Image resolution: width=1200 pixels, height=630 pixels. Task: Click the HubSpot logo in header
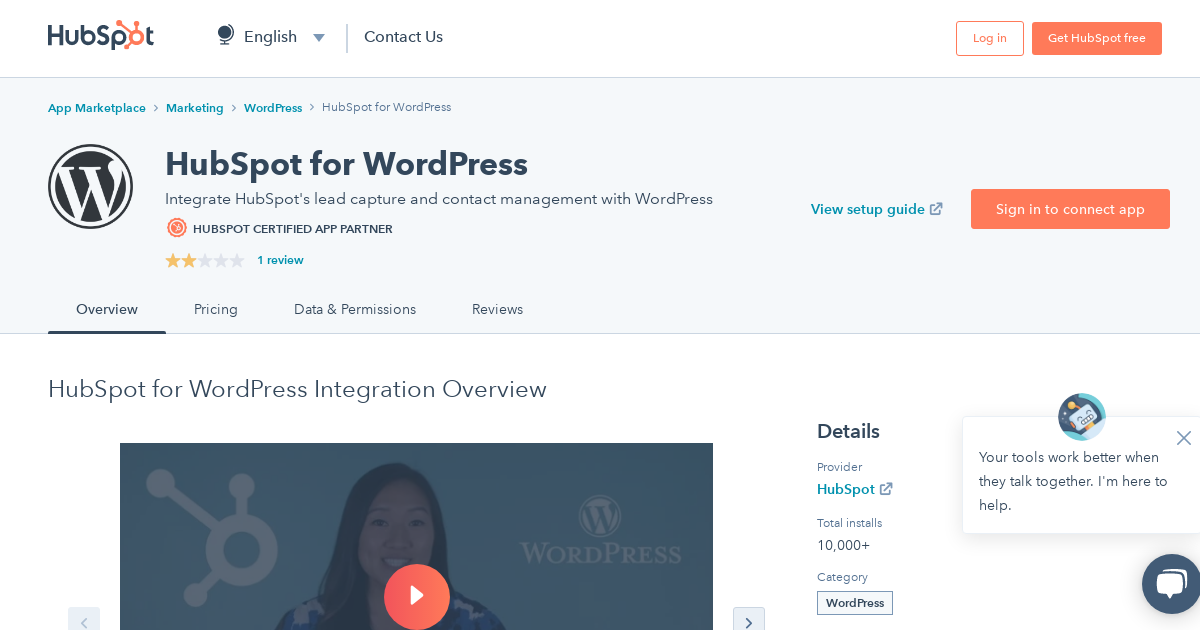pyautogui.click(x=100, y=36)
